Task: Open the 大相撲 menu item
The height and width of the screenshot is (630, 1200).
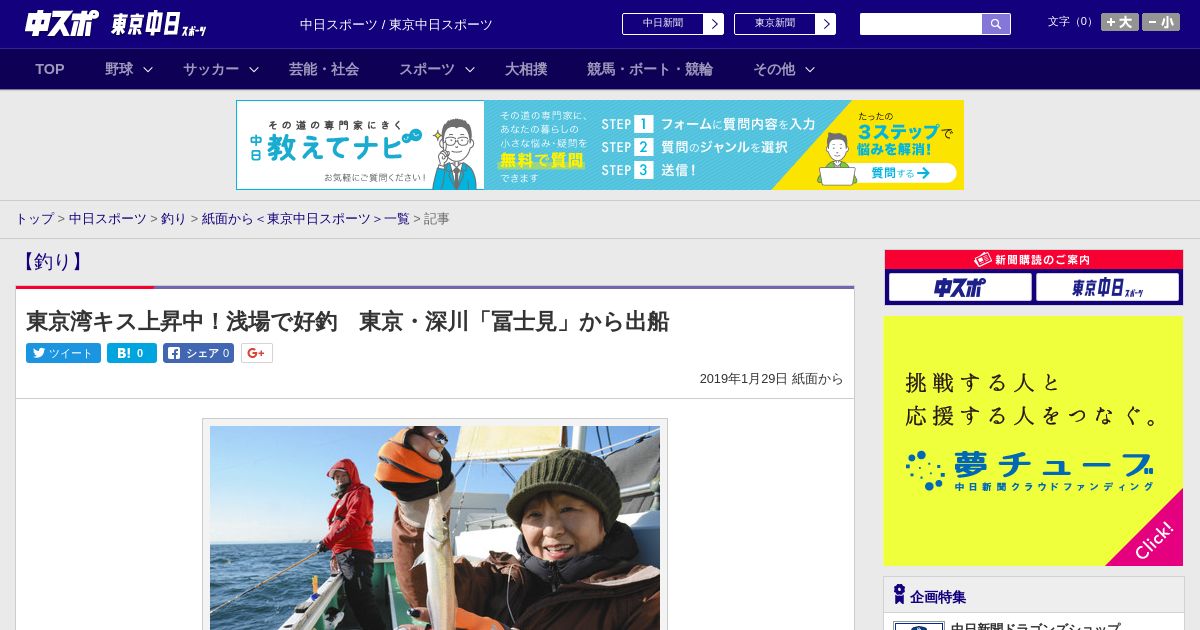Action: 526,69
